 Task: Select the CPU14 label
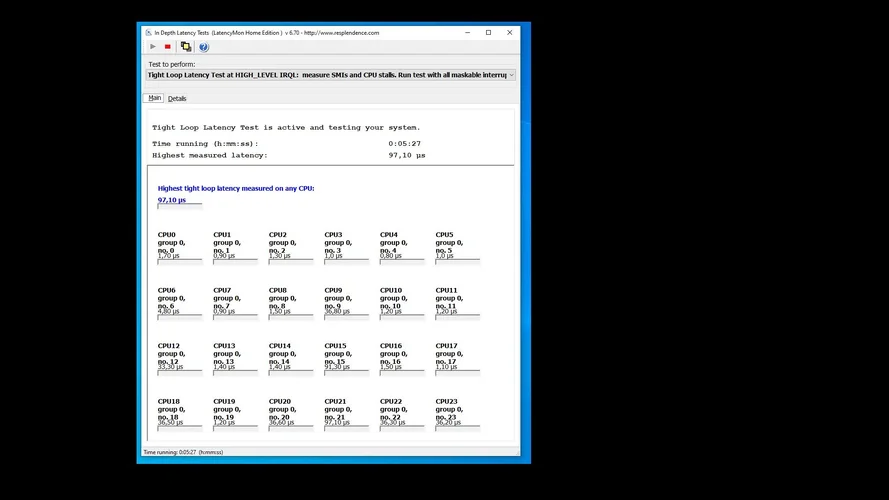tap(280, 346)
